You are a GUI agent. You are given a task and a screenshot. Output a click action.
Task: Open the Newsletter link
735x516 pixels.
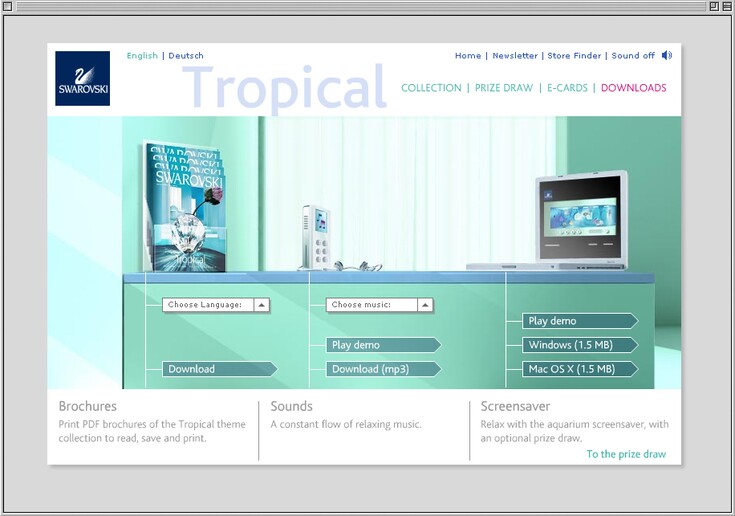515,55
